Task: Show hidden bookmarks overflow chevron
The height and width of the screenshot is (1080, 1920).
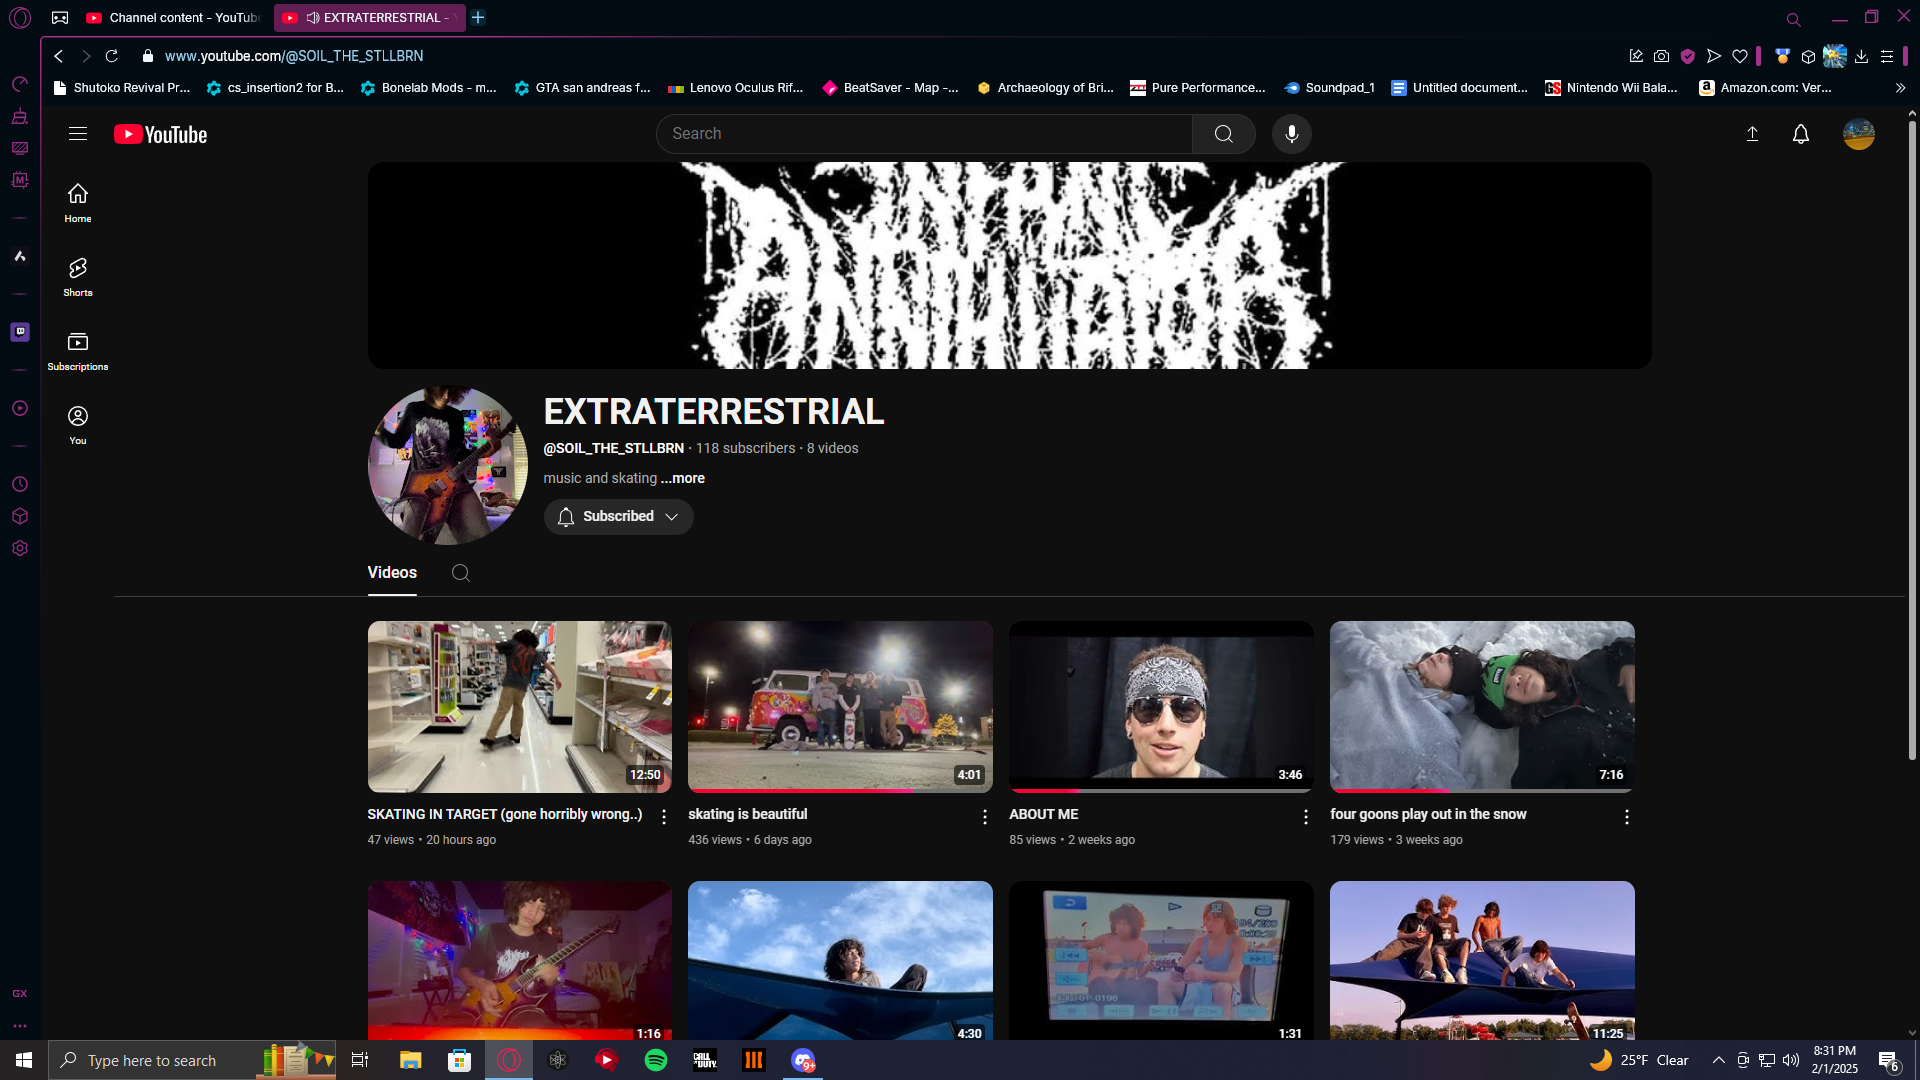Action: click(1900, 88)
